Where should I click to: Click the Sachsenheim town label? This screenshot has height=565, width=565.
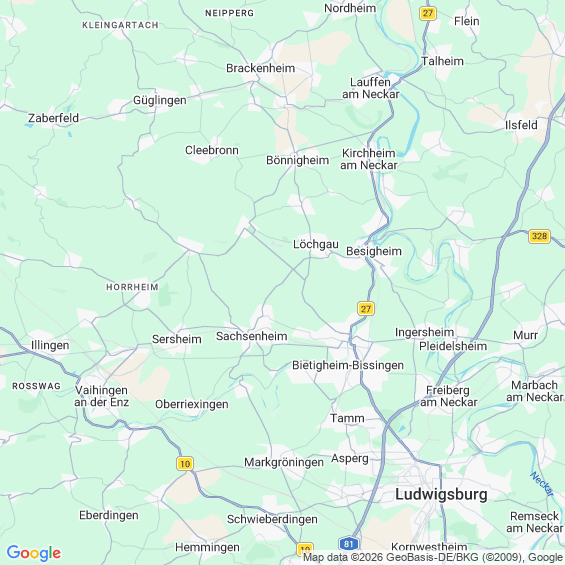252,336
